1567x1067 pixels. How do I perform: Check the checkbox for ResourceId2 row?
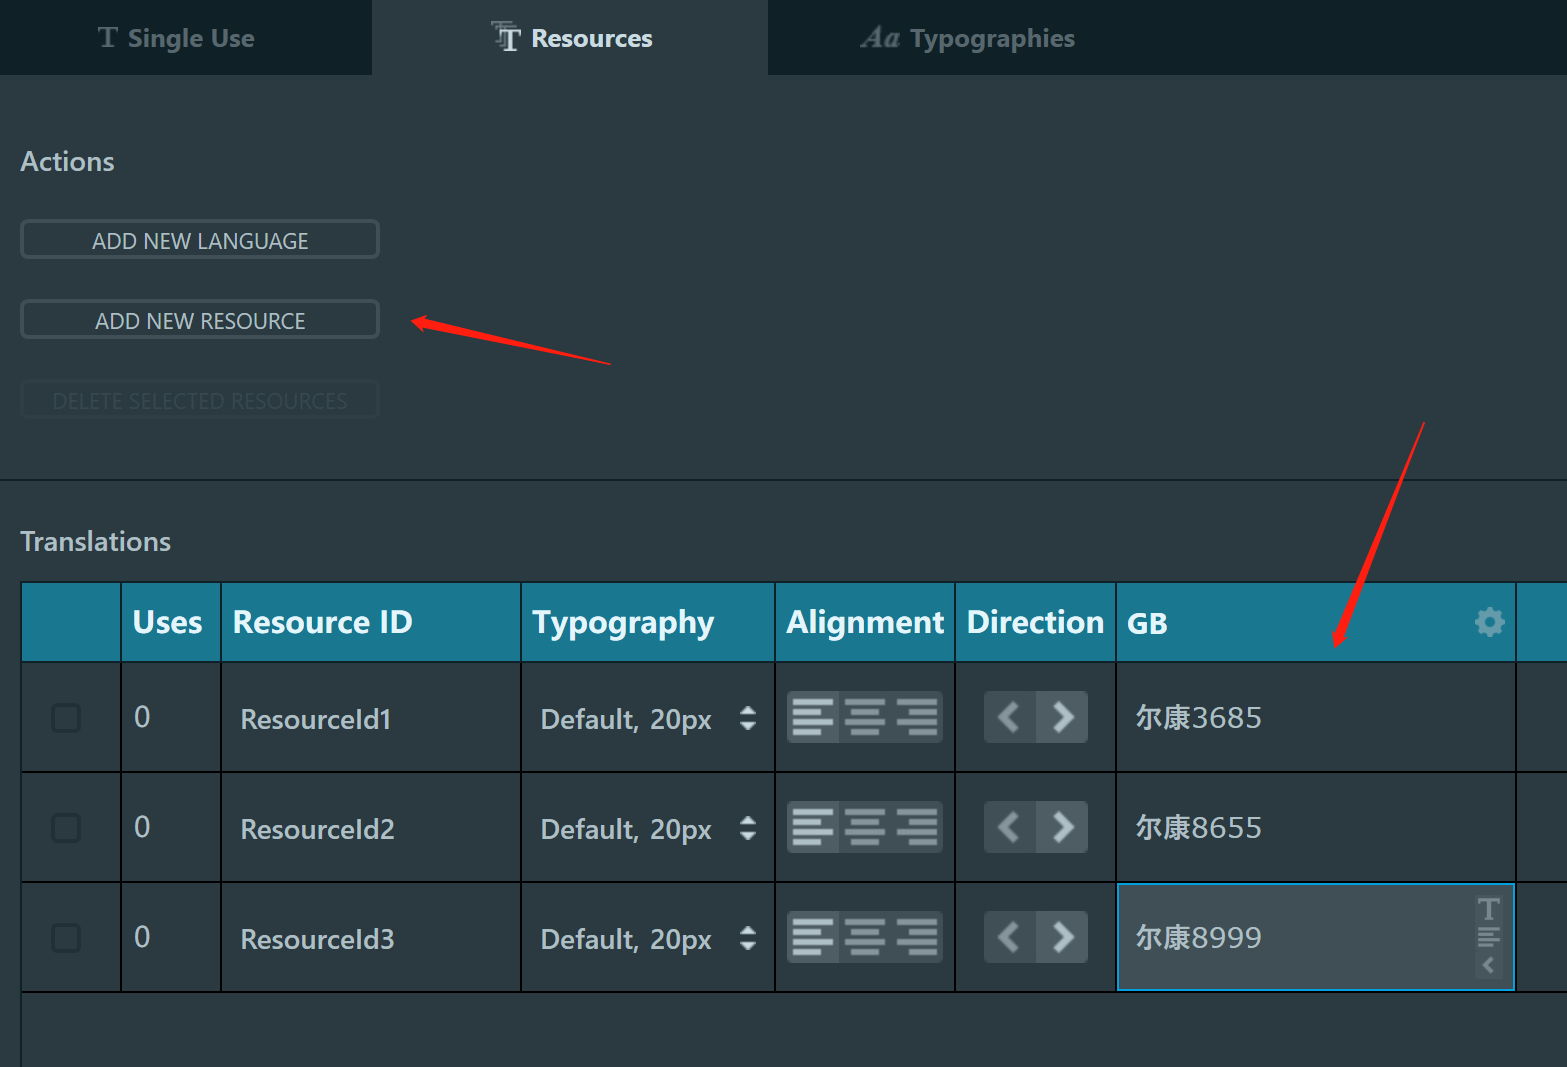pyautogui.click(x=66, y=827)
